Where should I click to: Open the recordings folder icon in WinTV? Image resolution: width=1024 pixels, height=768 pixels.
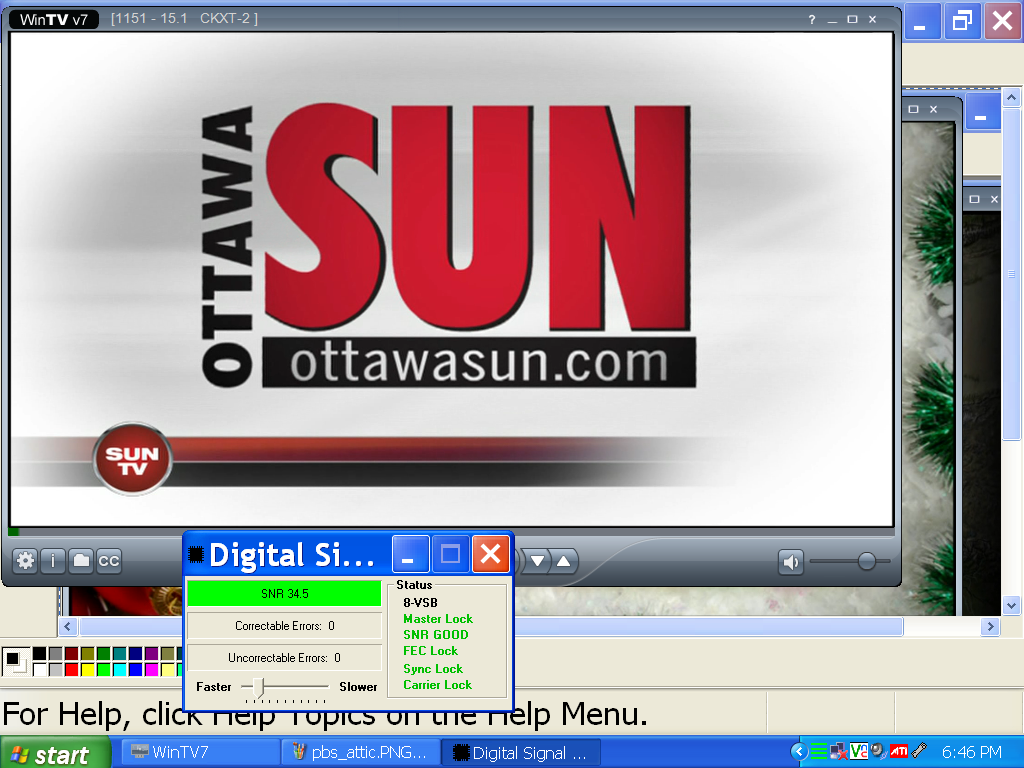click(81, 560)
